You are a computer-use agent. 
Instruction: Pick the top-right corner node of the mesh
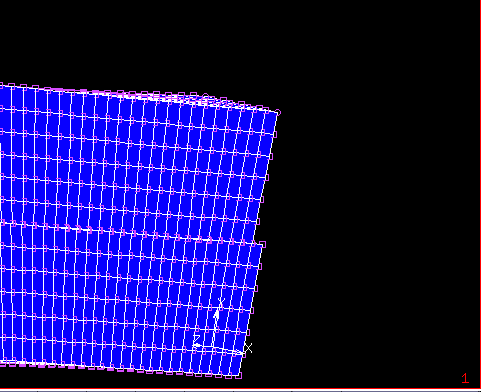(278, 113)
